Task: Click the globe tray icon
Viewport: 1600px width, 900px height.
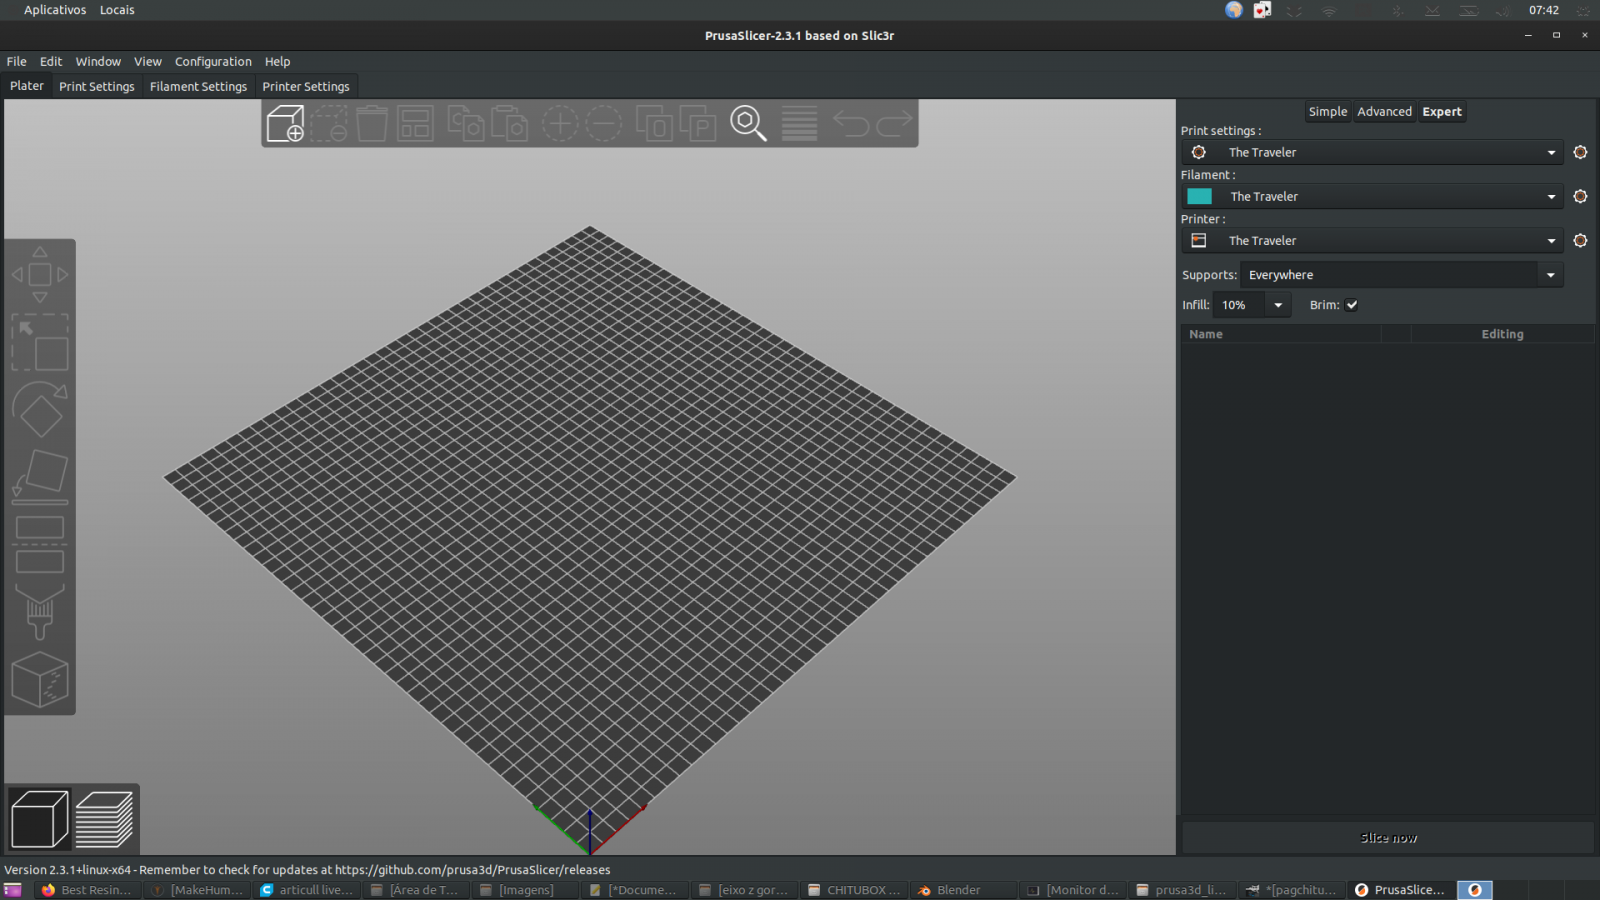Action: click(1234, 10)
